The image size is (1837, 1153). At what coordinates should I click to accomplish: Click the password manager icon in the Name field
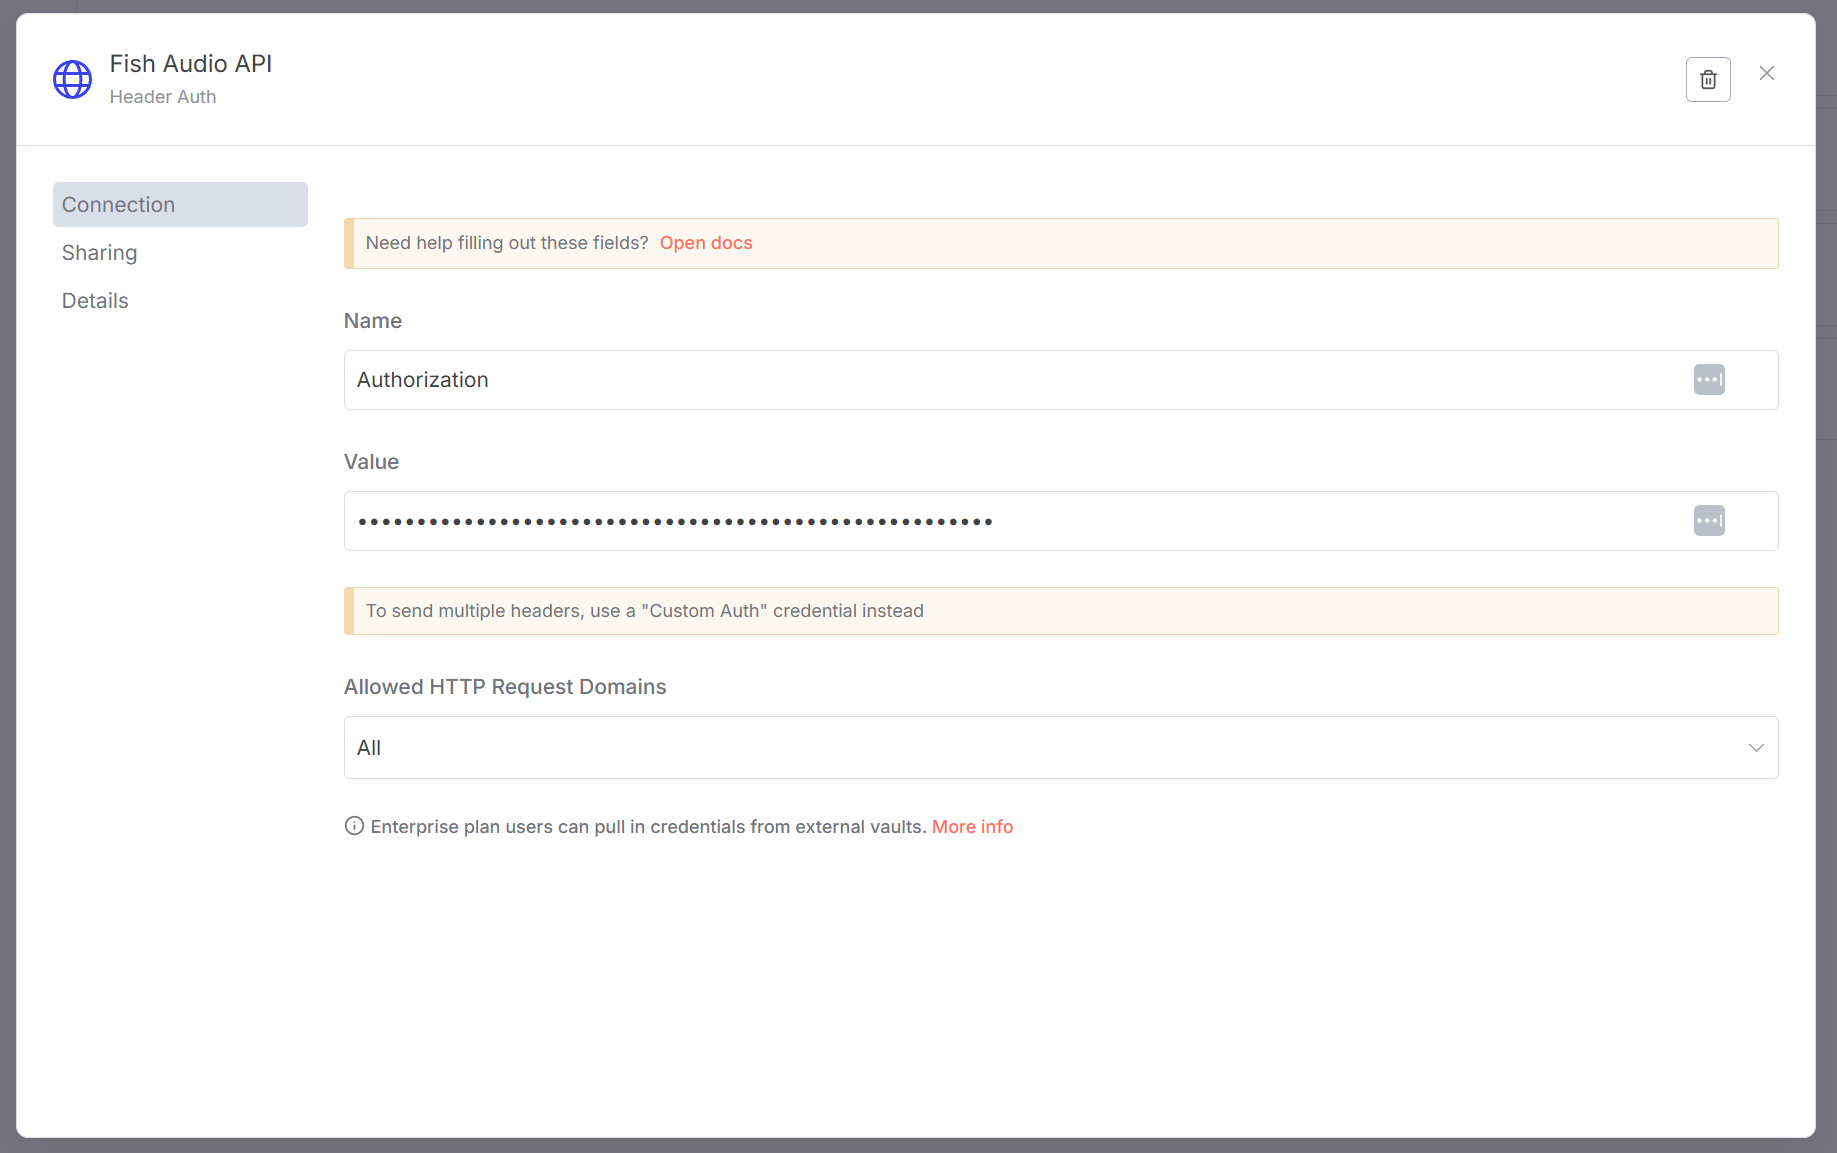tap(1709, 380)
